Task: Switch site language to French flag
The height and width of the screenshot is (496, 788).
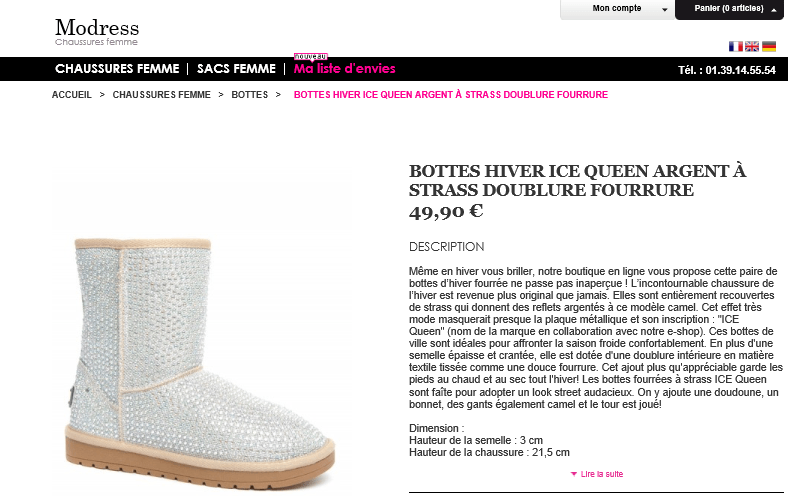Action: (736, 46)
